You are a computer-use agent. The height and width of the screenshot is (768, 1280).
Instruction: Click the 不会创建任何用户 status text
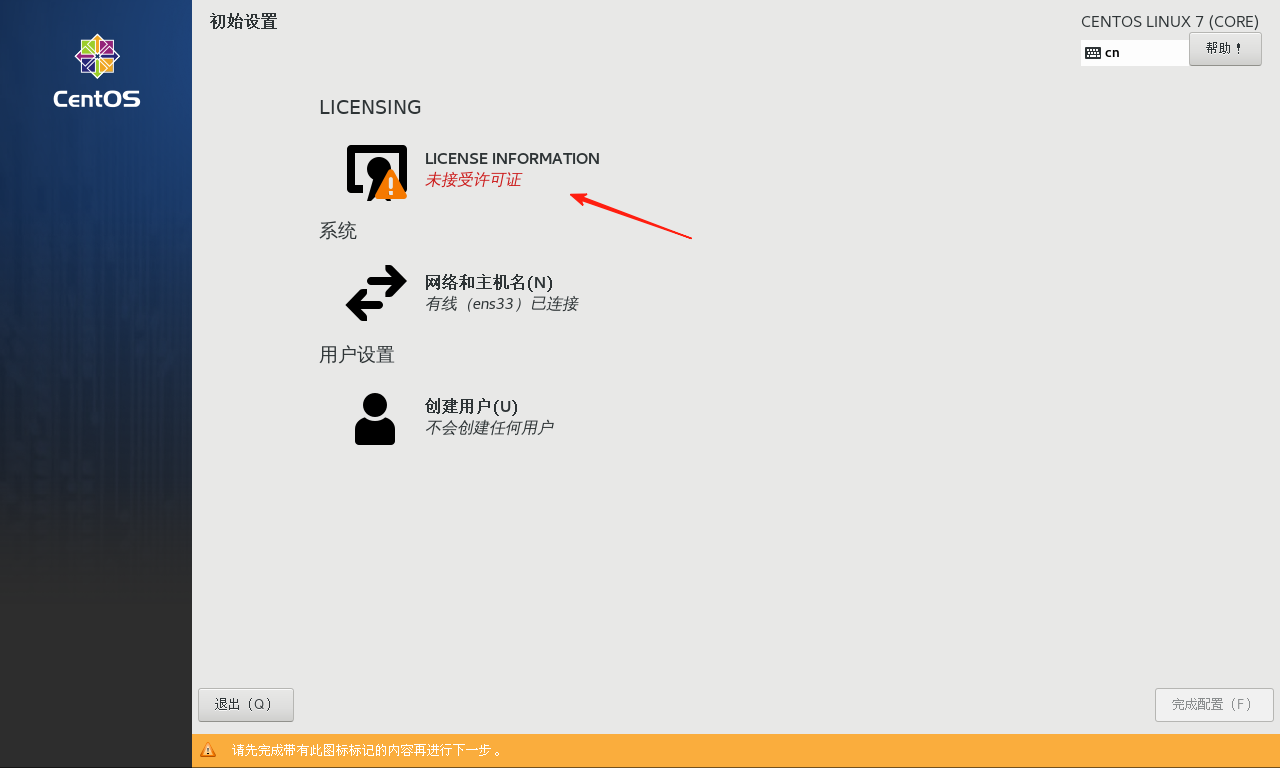(x=489, y=428)
